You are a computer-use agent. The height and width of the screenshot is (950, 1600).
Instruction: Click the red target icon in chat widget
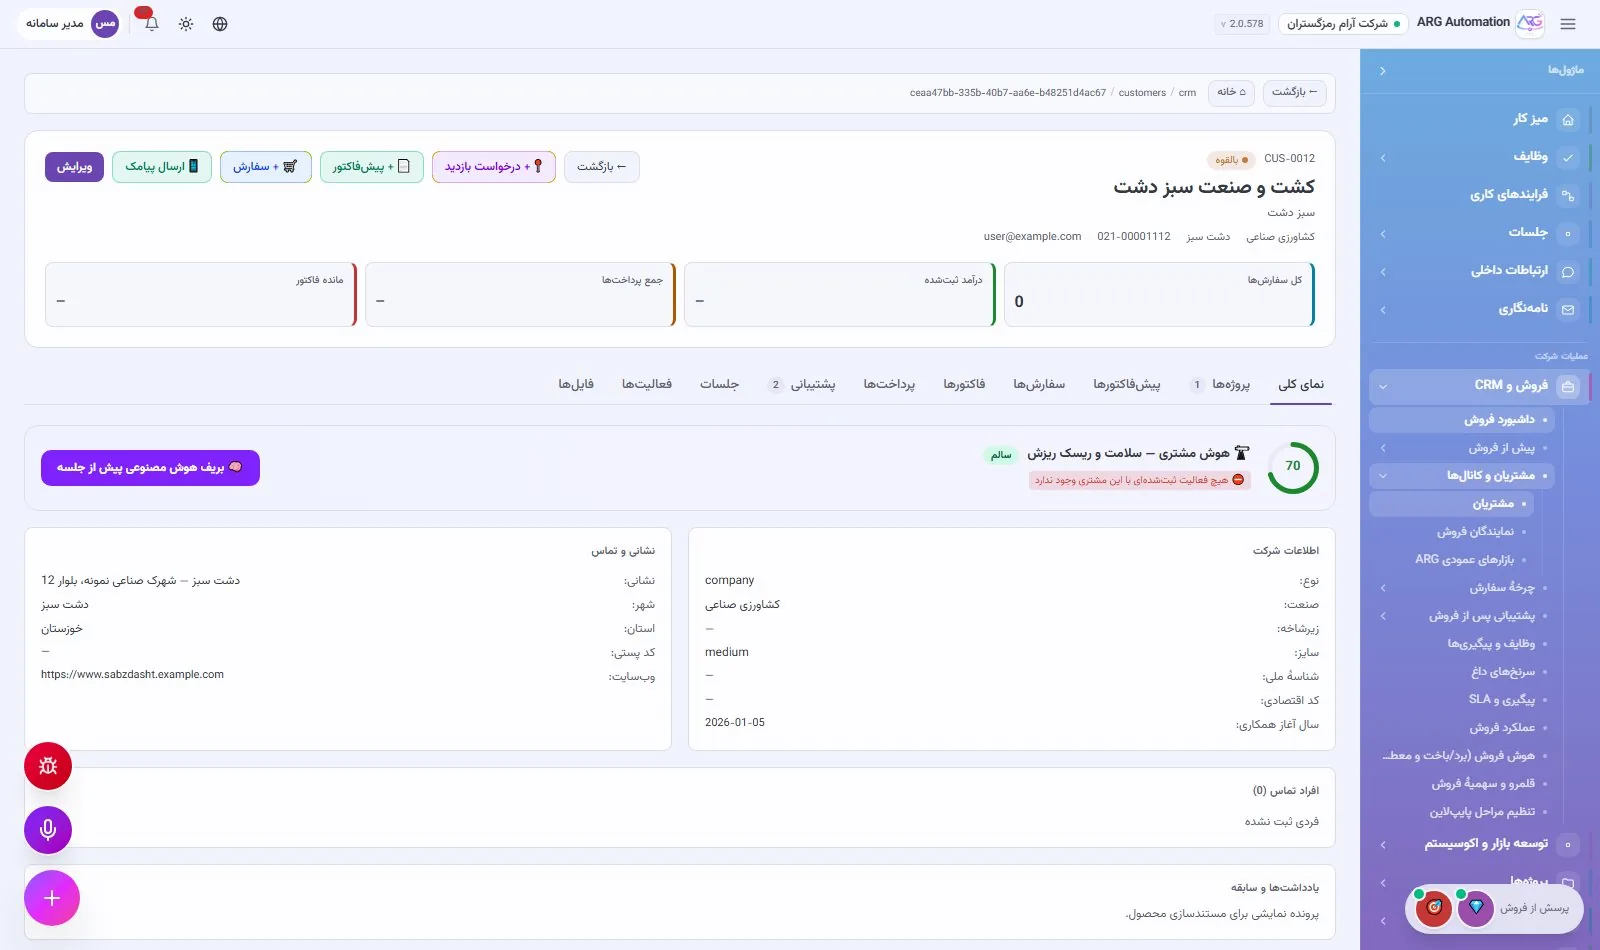coord(1434,908)
